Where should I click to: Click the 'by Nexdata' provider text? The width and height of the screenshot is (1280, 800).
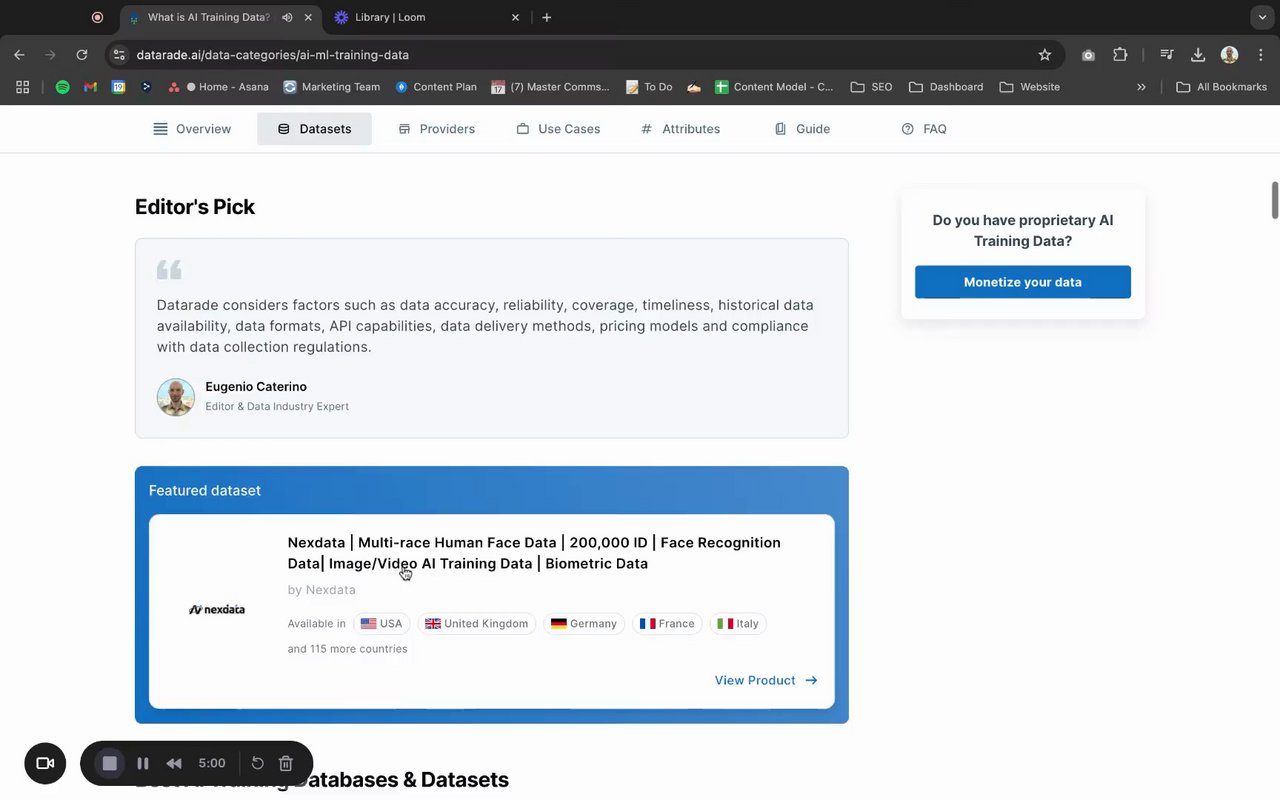(321, 590)
